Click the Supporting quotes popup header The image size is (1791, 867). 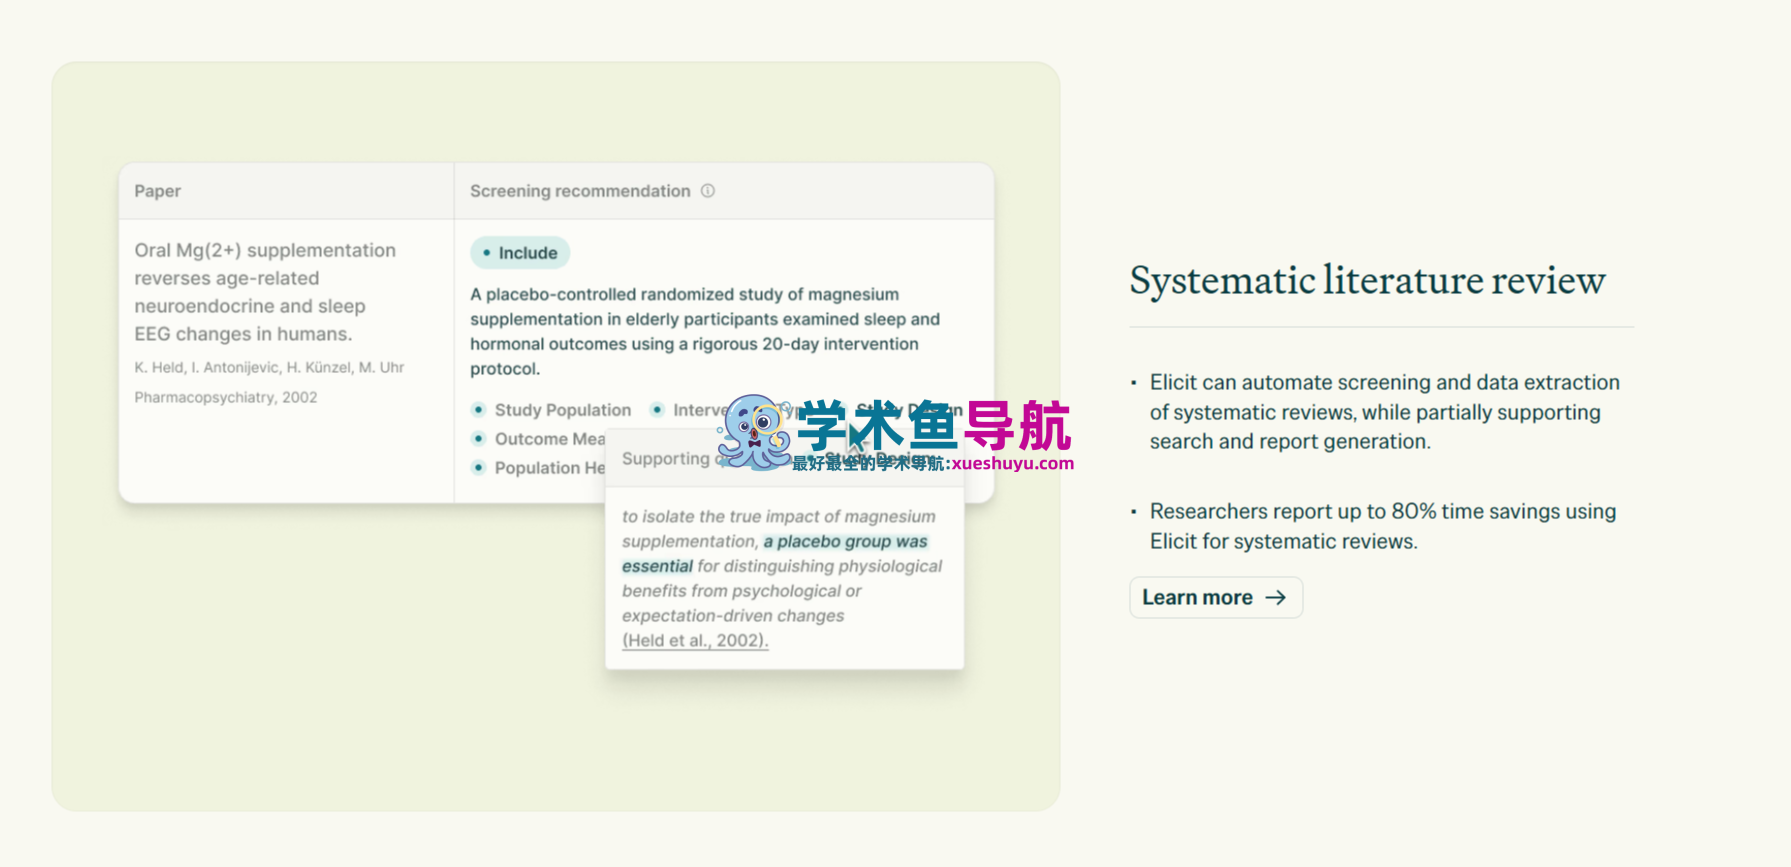[665, 458]
